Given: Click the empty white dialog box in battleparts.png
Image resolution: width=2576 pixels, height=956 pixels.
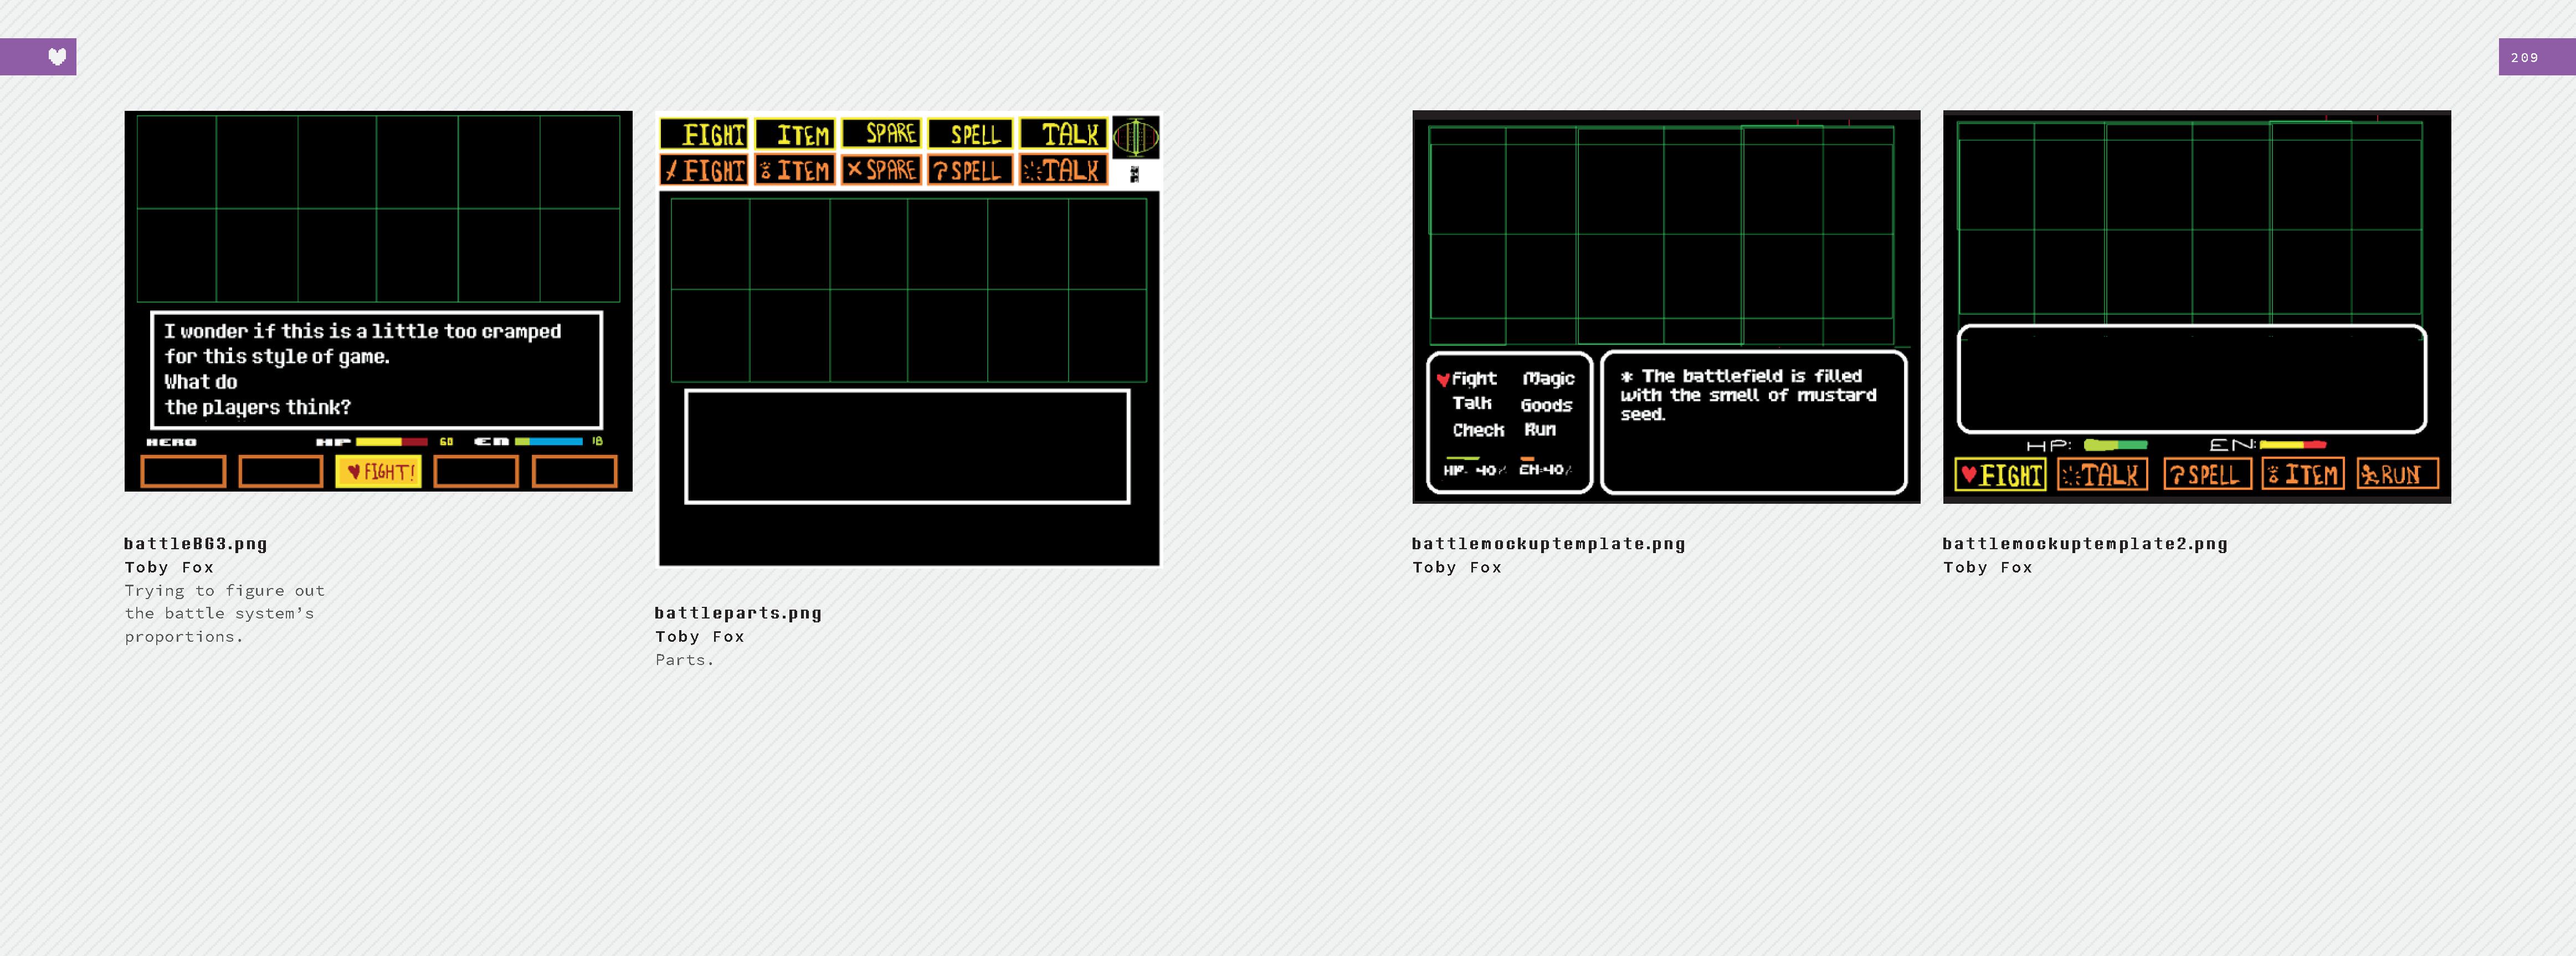Looking at the screenshot, I should 907,446.
